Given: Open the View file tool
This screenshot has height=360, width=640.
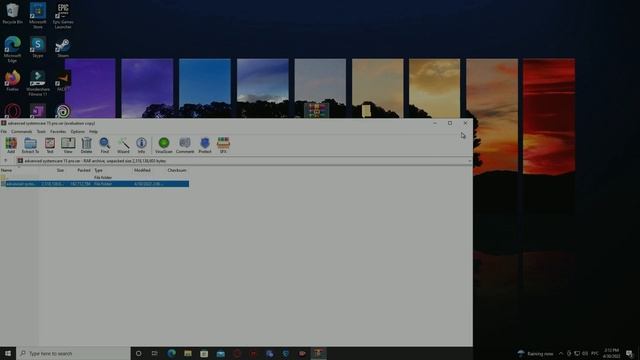Looking at the screenshot, I should (x=68, y=145).
